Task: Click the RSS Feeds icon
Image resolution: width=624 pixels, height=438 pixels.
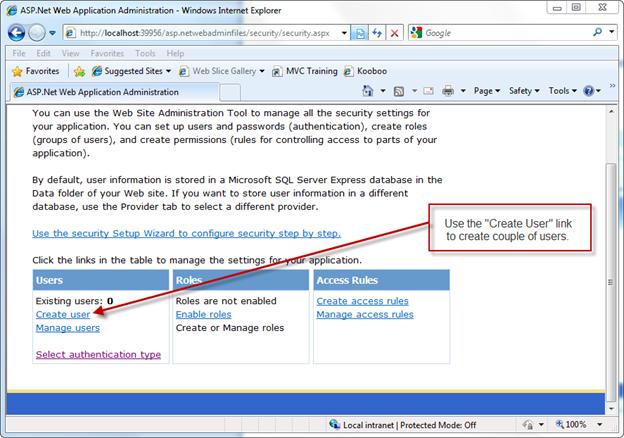Action: point(399,91)
